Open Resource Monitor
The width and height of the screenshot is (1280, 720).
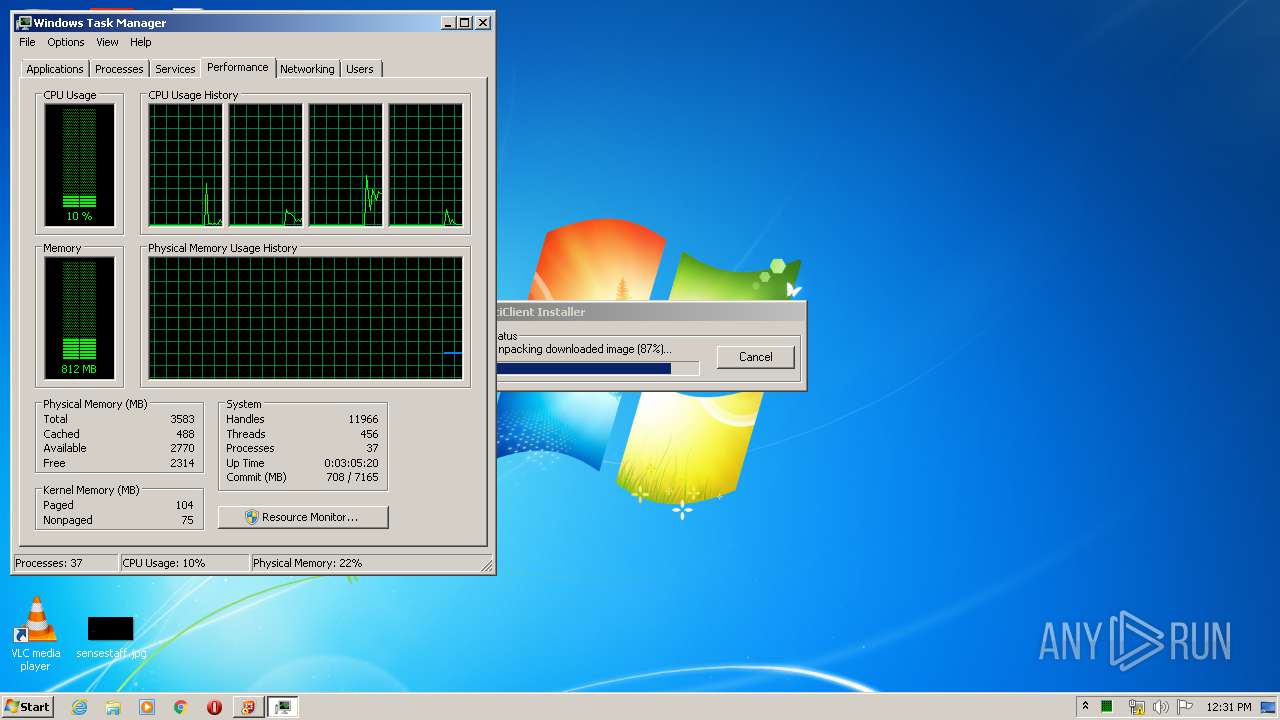pyautogui.click(x=303, y=517)
